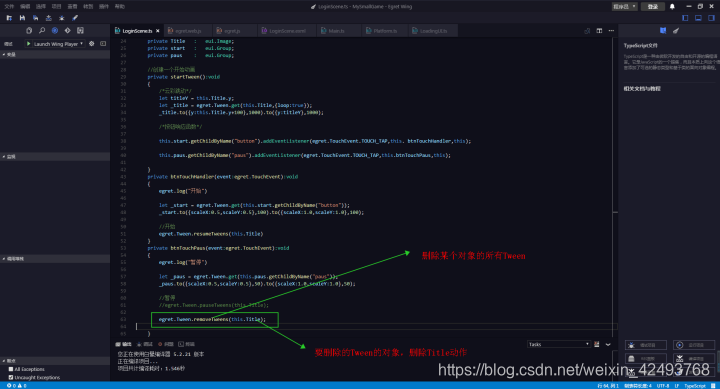Switch to the Output panel tab
Viewport: 720px width, 389px height.
pyautogui.click(x=124, y=344)
